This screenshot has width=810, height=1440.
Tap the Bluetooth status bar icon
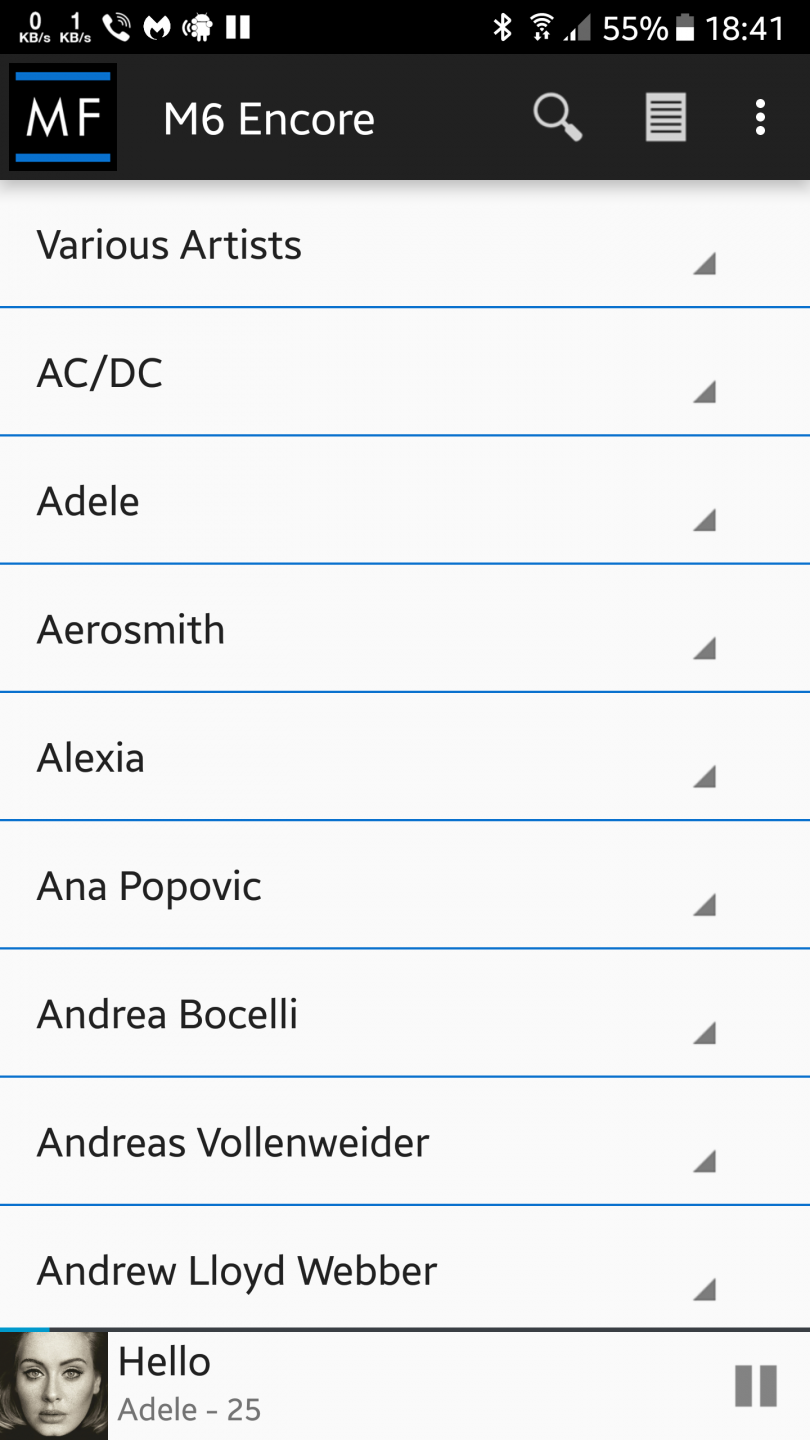502,27
